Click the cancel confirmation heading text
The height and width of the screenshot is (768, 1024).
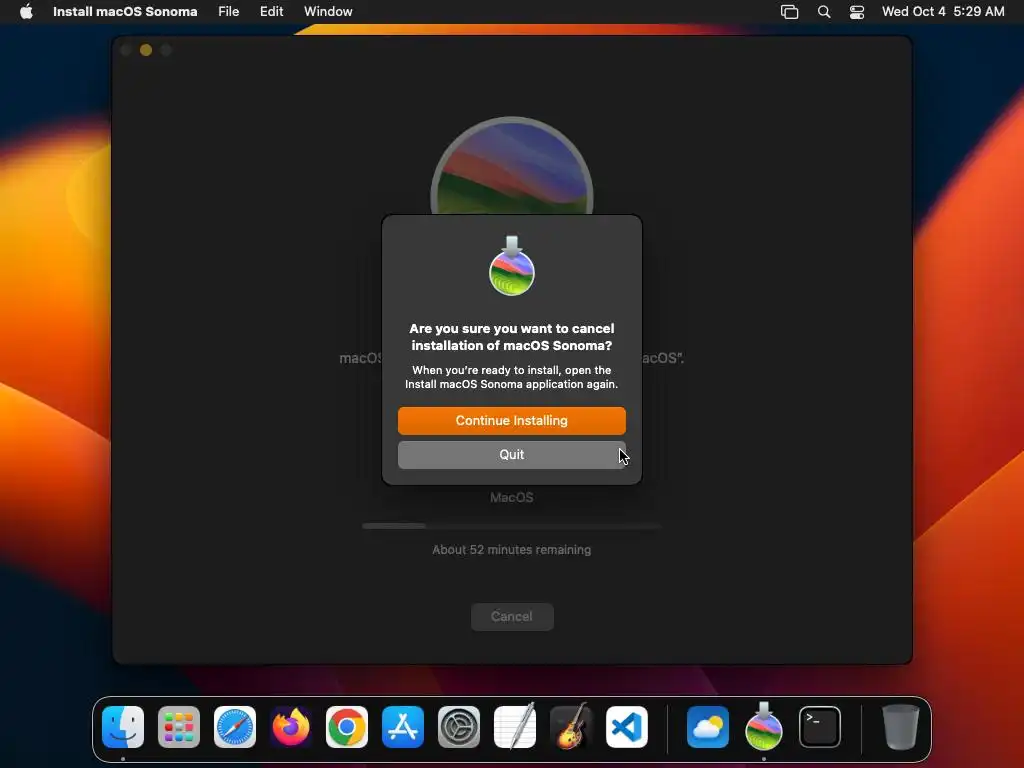512,337
